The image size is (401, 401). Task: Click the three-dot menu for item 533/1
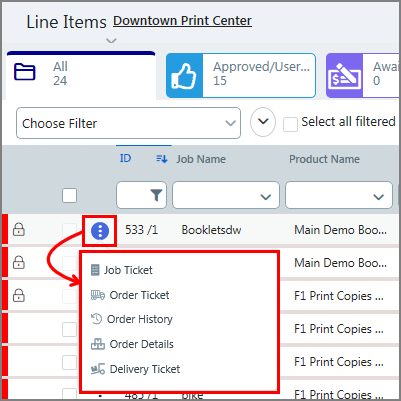(x=100, y=231)
